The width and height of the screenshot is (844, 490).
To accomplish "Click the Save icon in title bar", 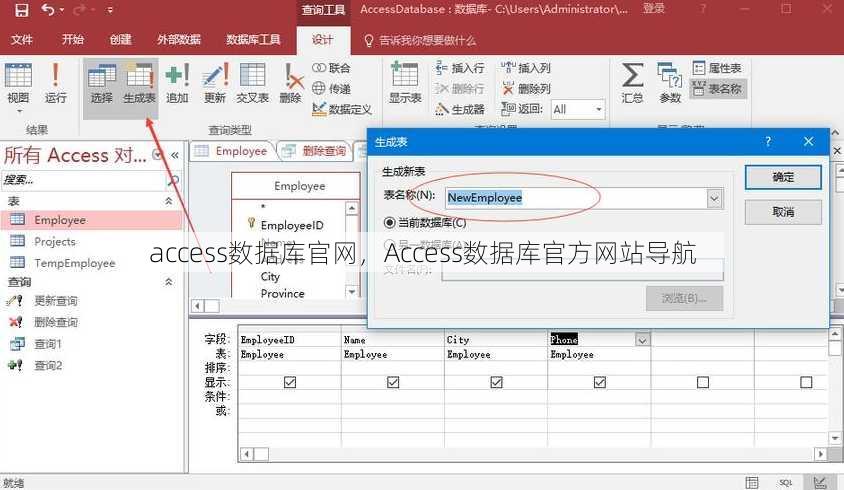I will click(21, 10).
